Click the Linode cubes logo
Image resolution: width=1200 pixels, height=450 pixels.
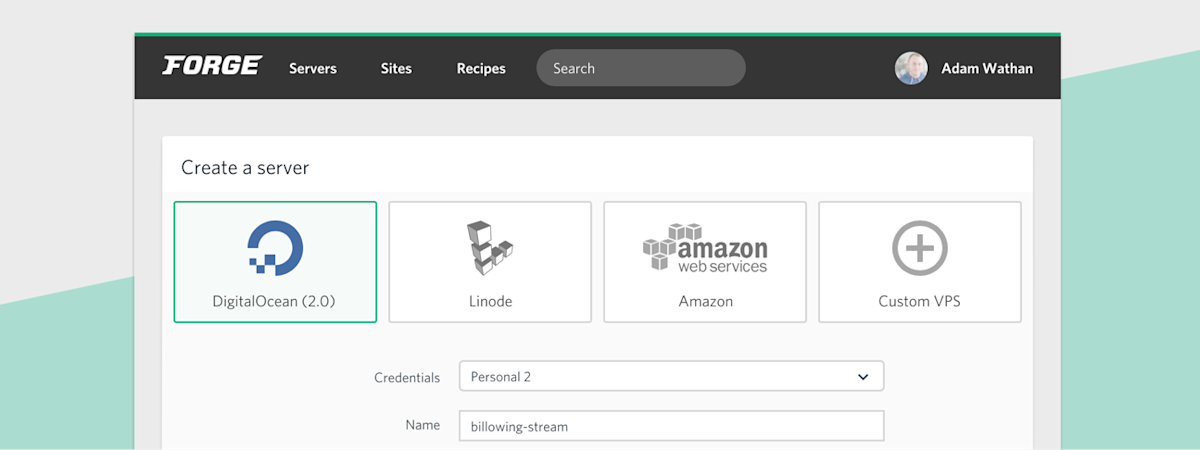pos(490,247)
